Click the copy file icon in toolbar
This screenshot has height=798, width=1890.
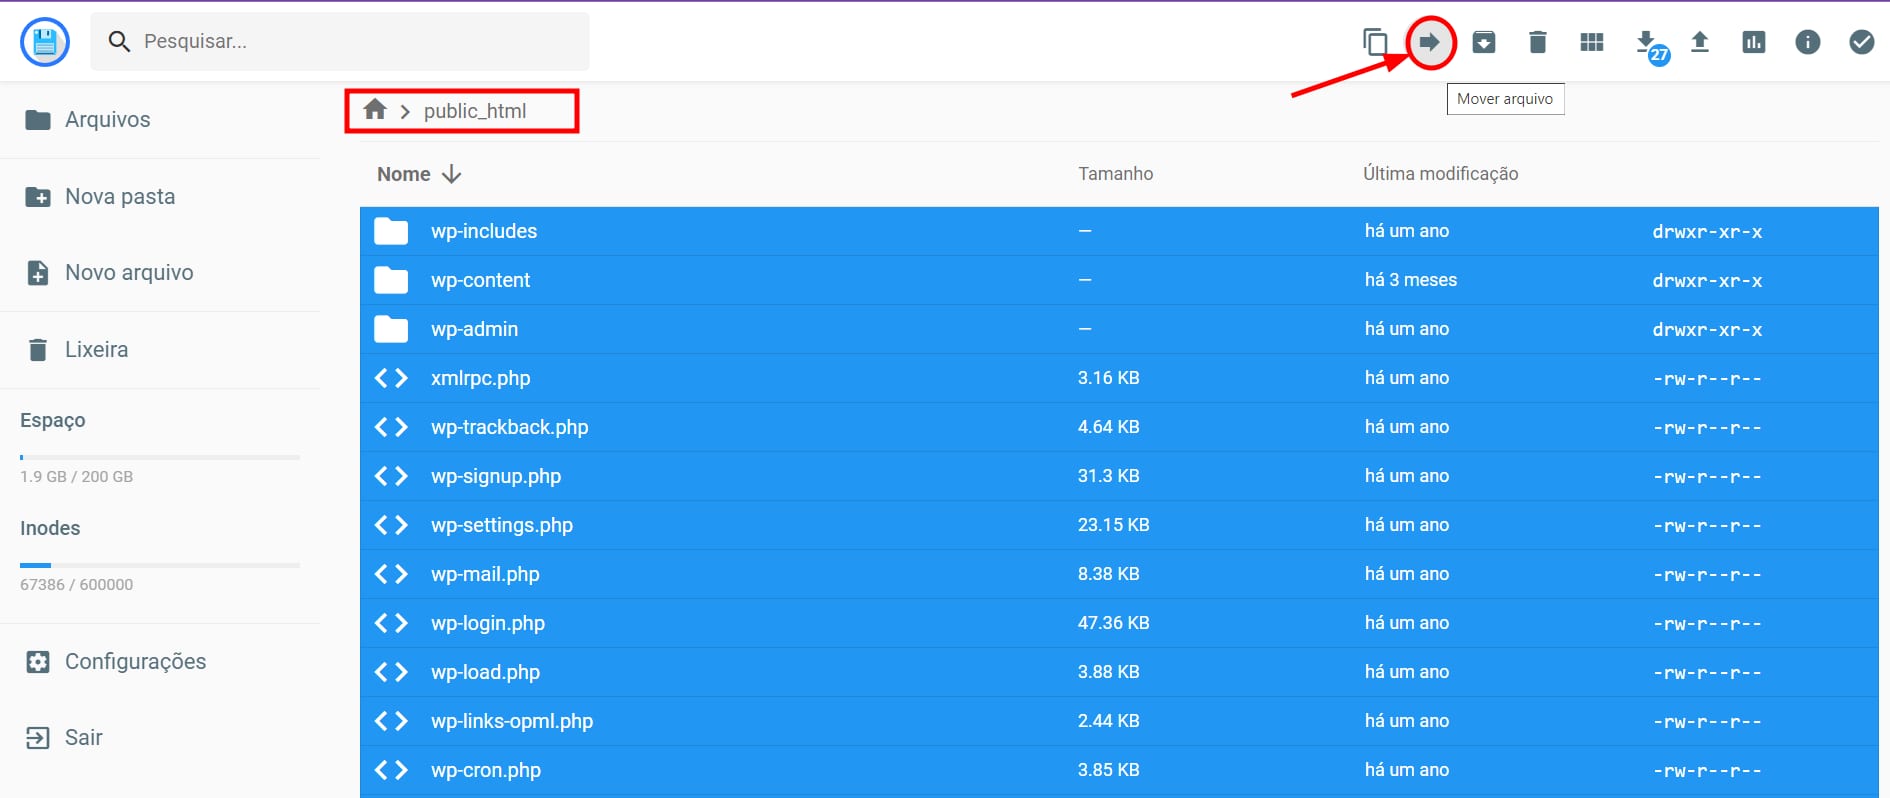(x=1375, y=42)
